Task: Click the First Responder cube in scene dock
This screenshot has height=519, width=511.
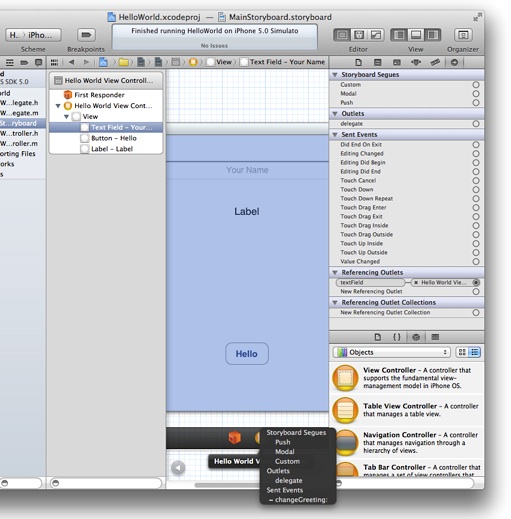Action: click(235, 437)
